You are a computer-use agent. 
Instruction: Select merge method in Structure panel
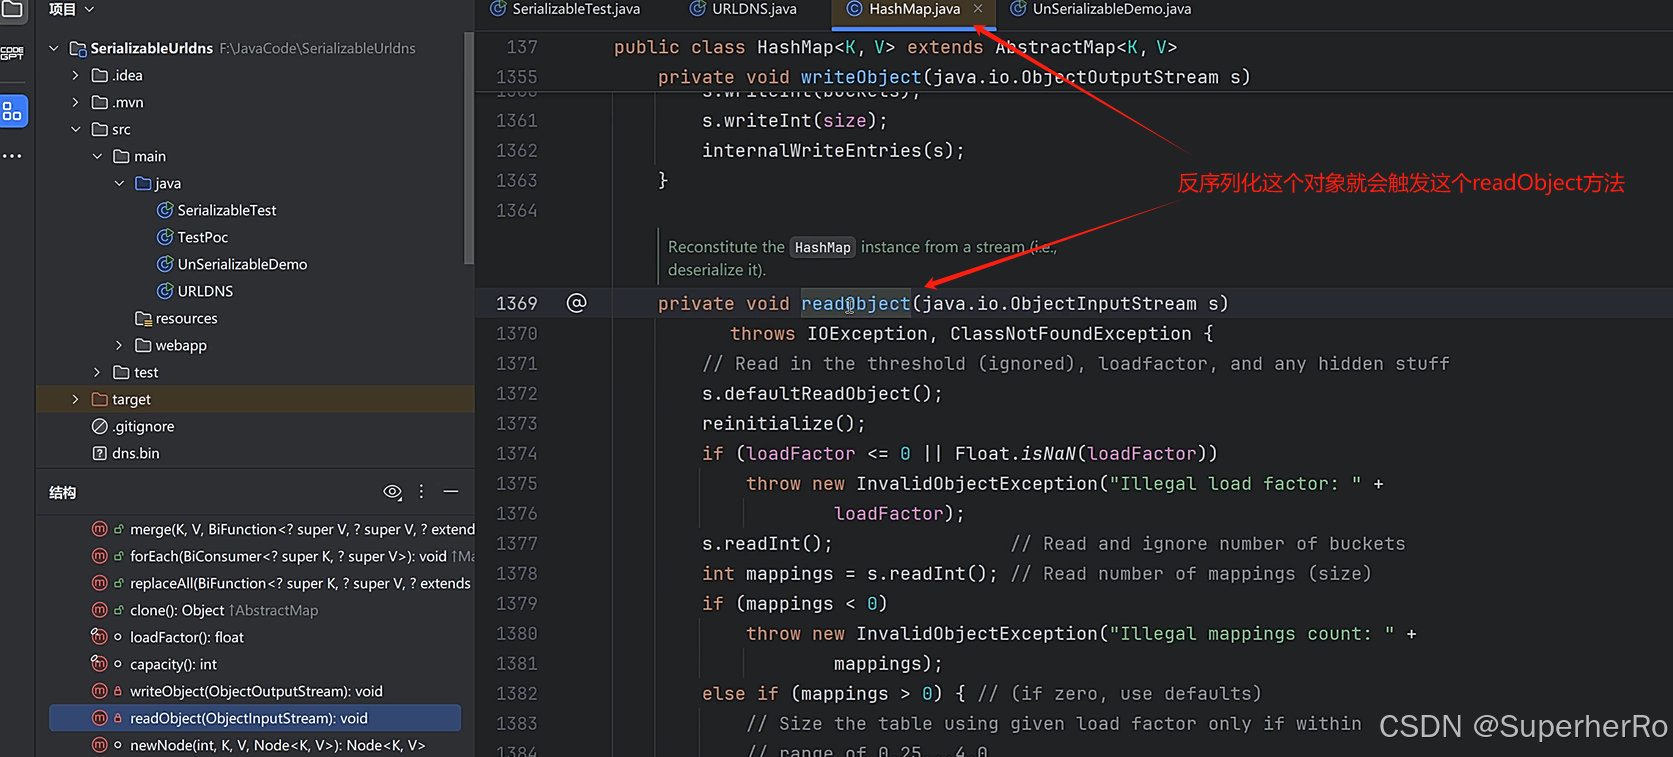point(283,529)
